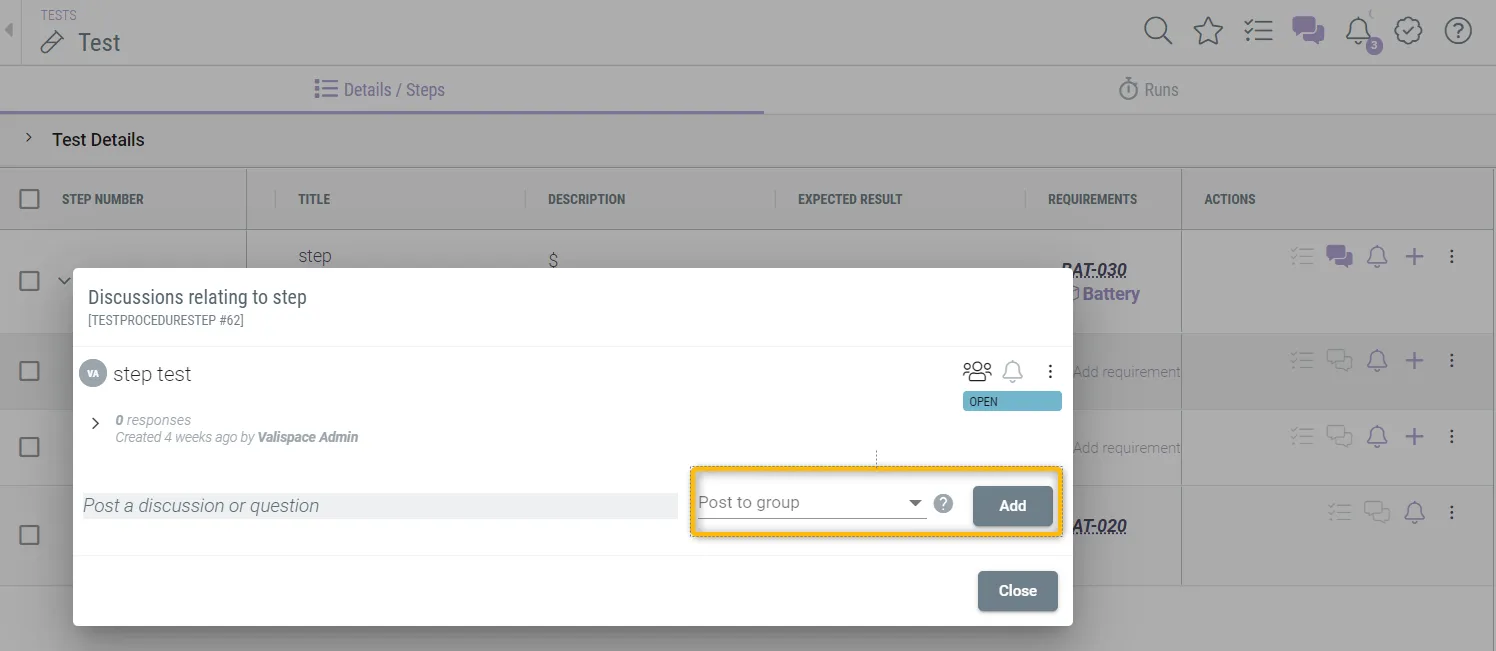Open the help question mark in header
This screenshot has width=1496, height=651.
(x=1458, y=31)
